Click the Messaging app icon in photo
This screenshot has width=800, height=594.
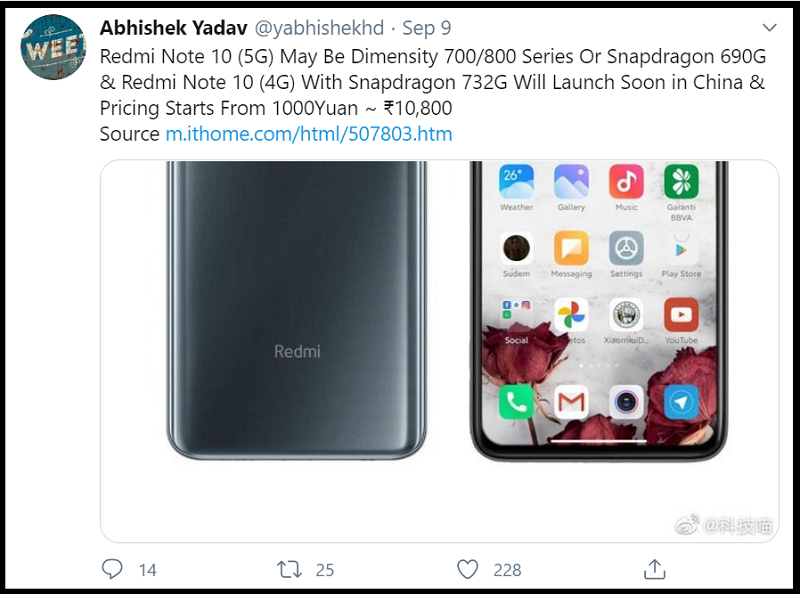(x=571, y=248)
